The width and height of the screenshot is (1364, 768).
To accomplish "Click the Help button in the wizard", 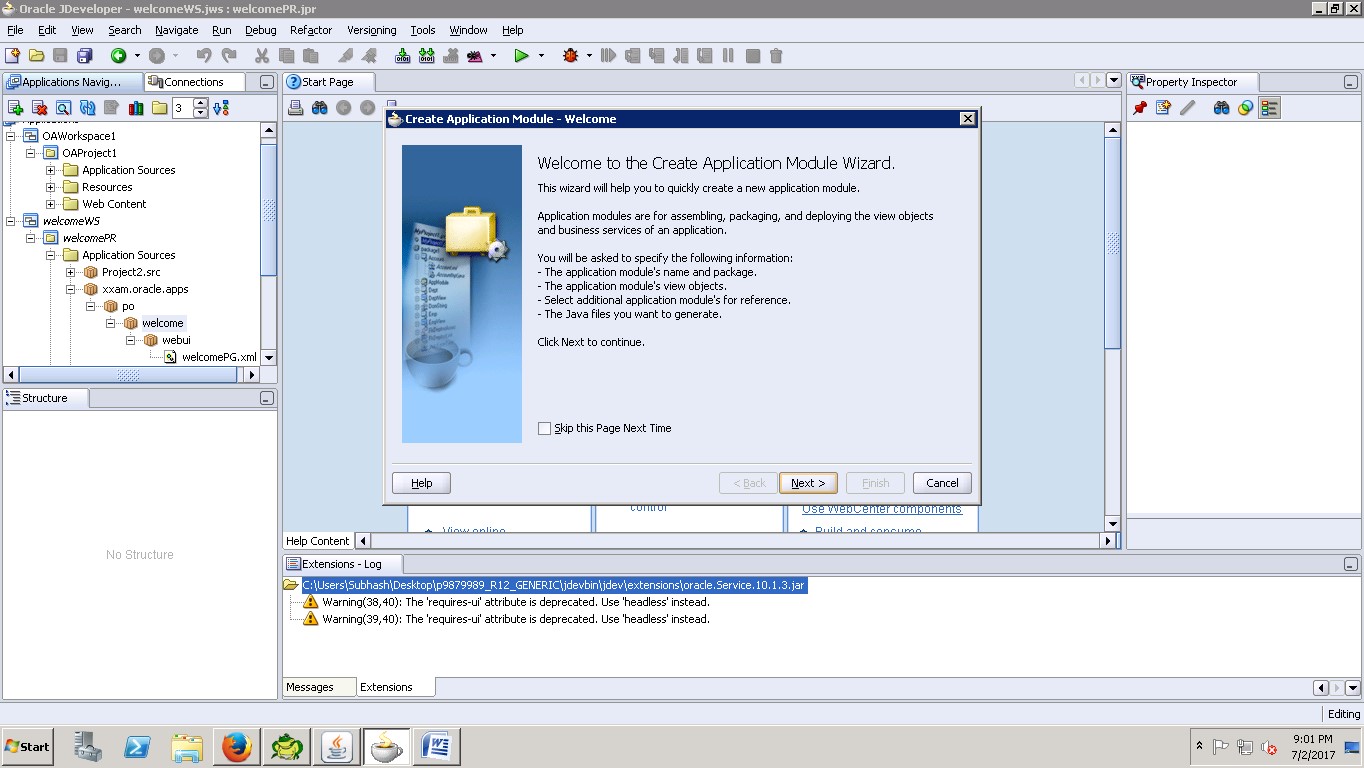I will pos(420,482).
